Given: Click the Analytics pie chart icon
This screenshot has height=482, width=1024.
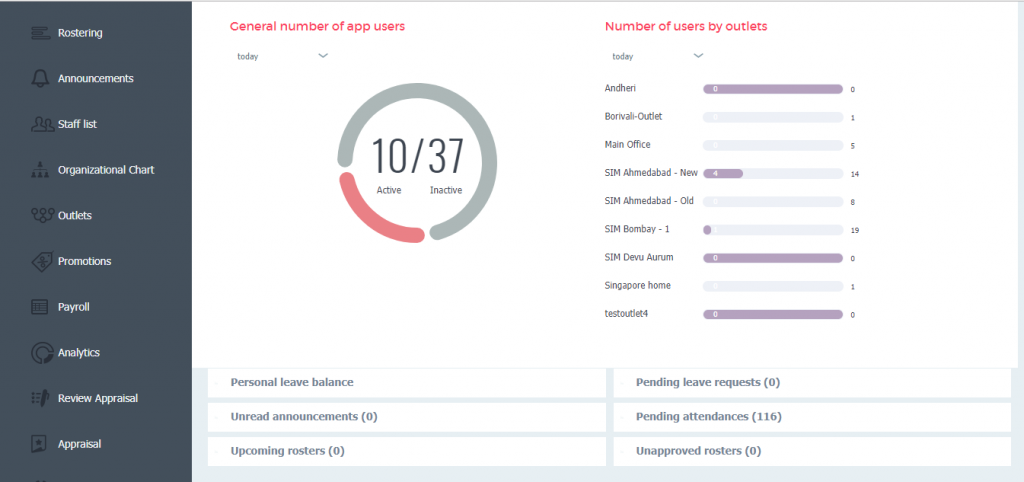Looking at the screenshot, I should (x=41, y=353).
